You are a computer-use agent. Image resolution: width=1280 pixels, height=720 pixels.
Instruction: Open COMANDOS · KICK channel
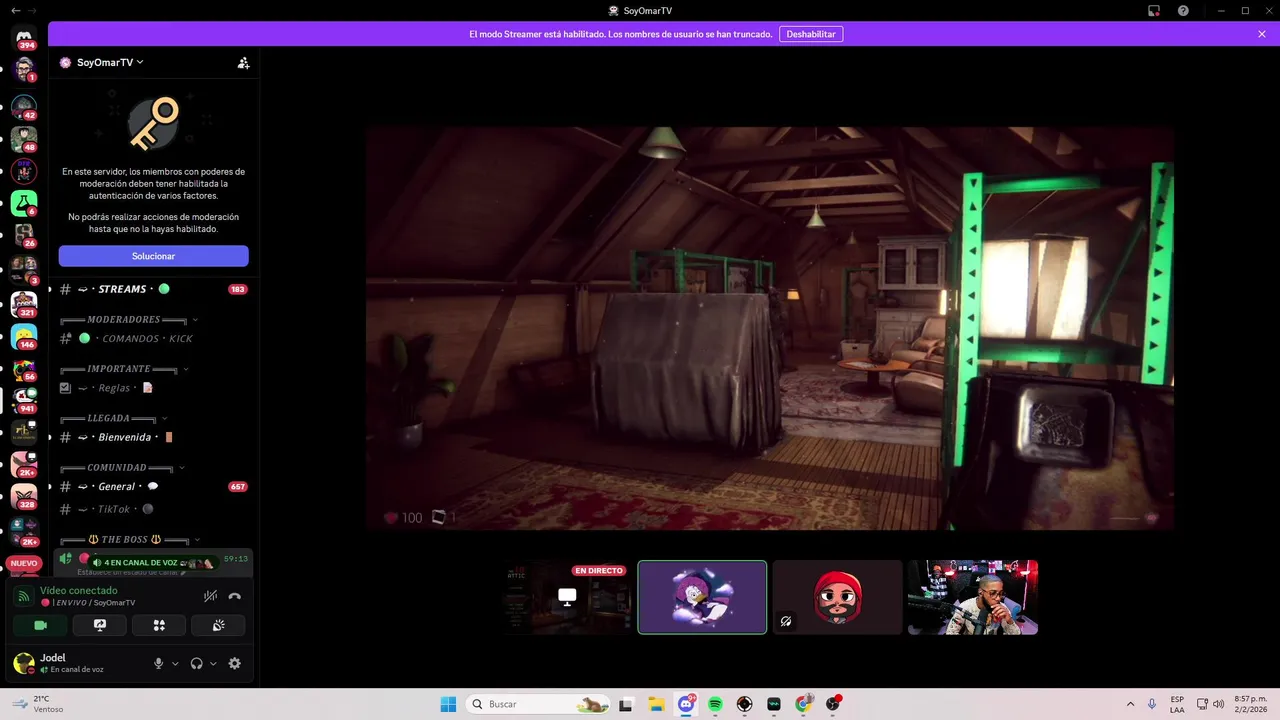pyautogui.click(x=153, y=338)
